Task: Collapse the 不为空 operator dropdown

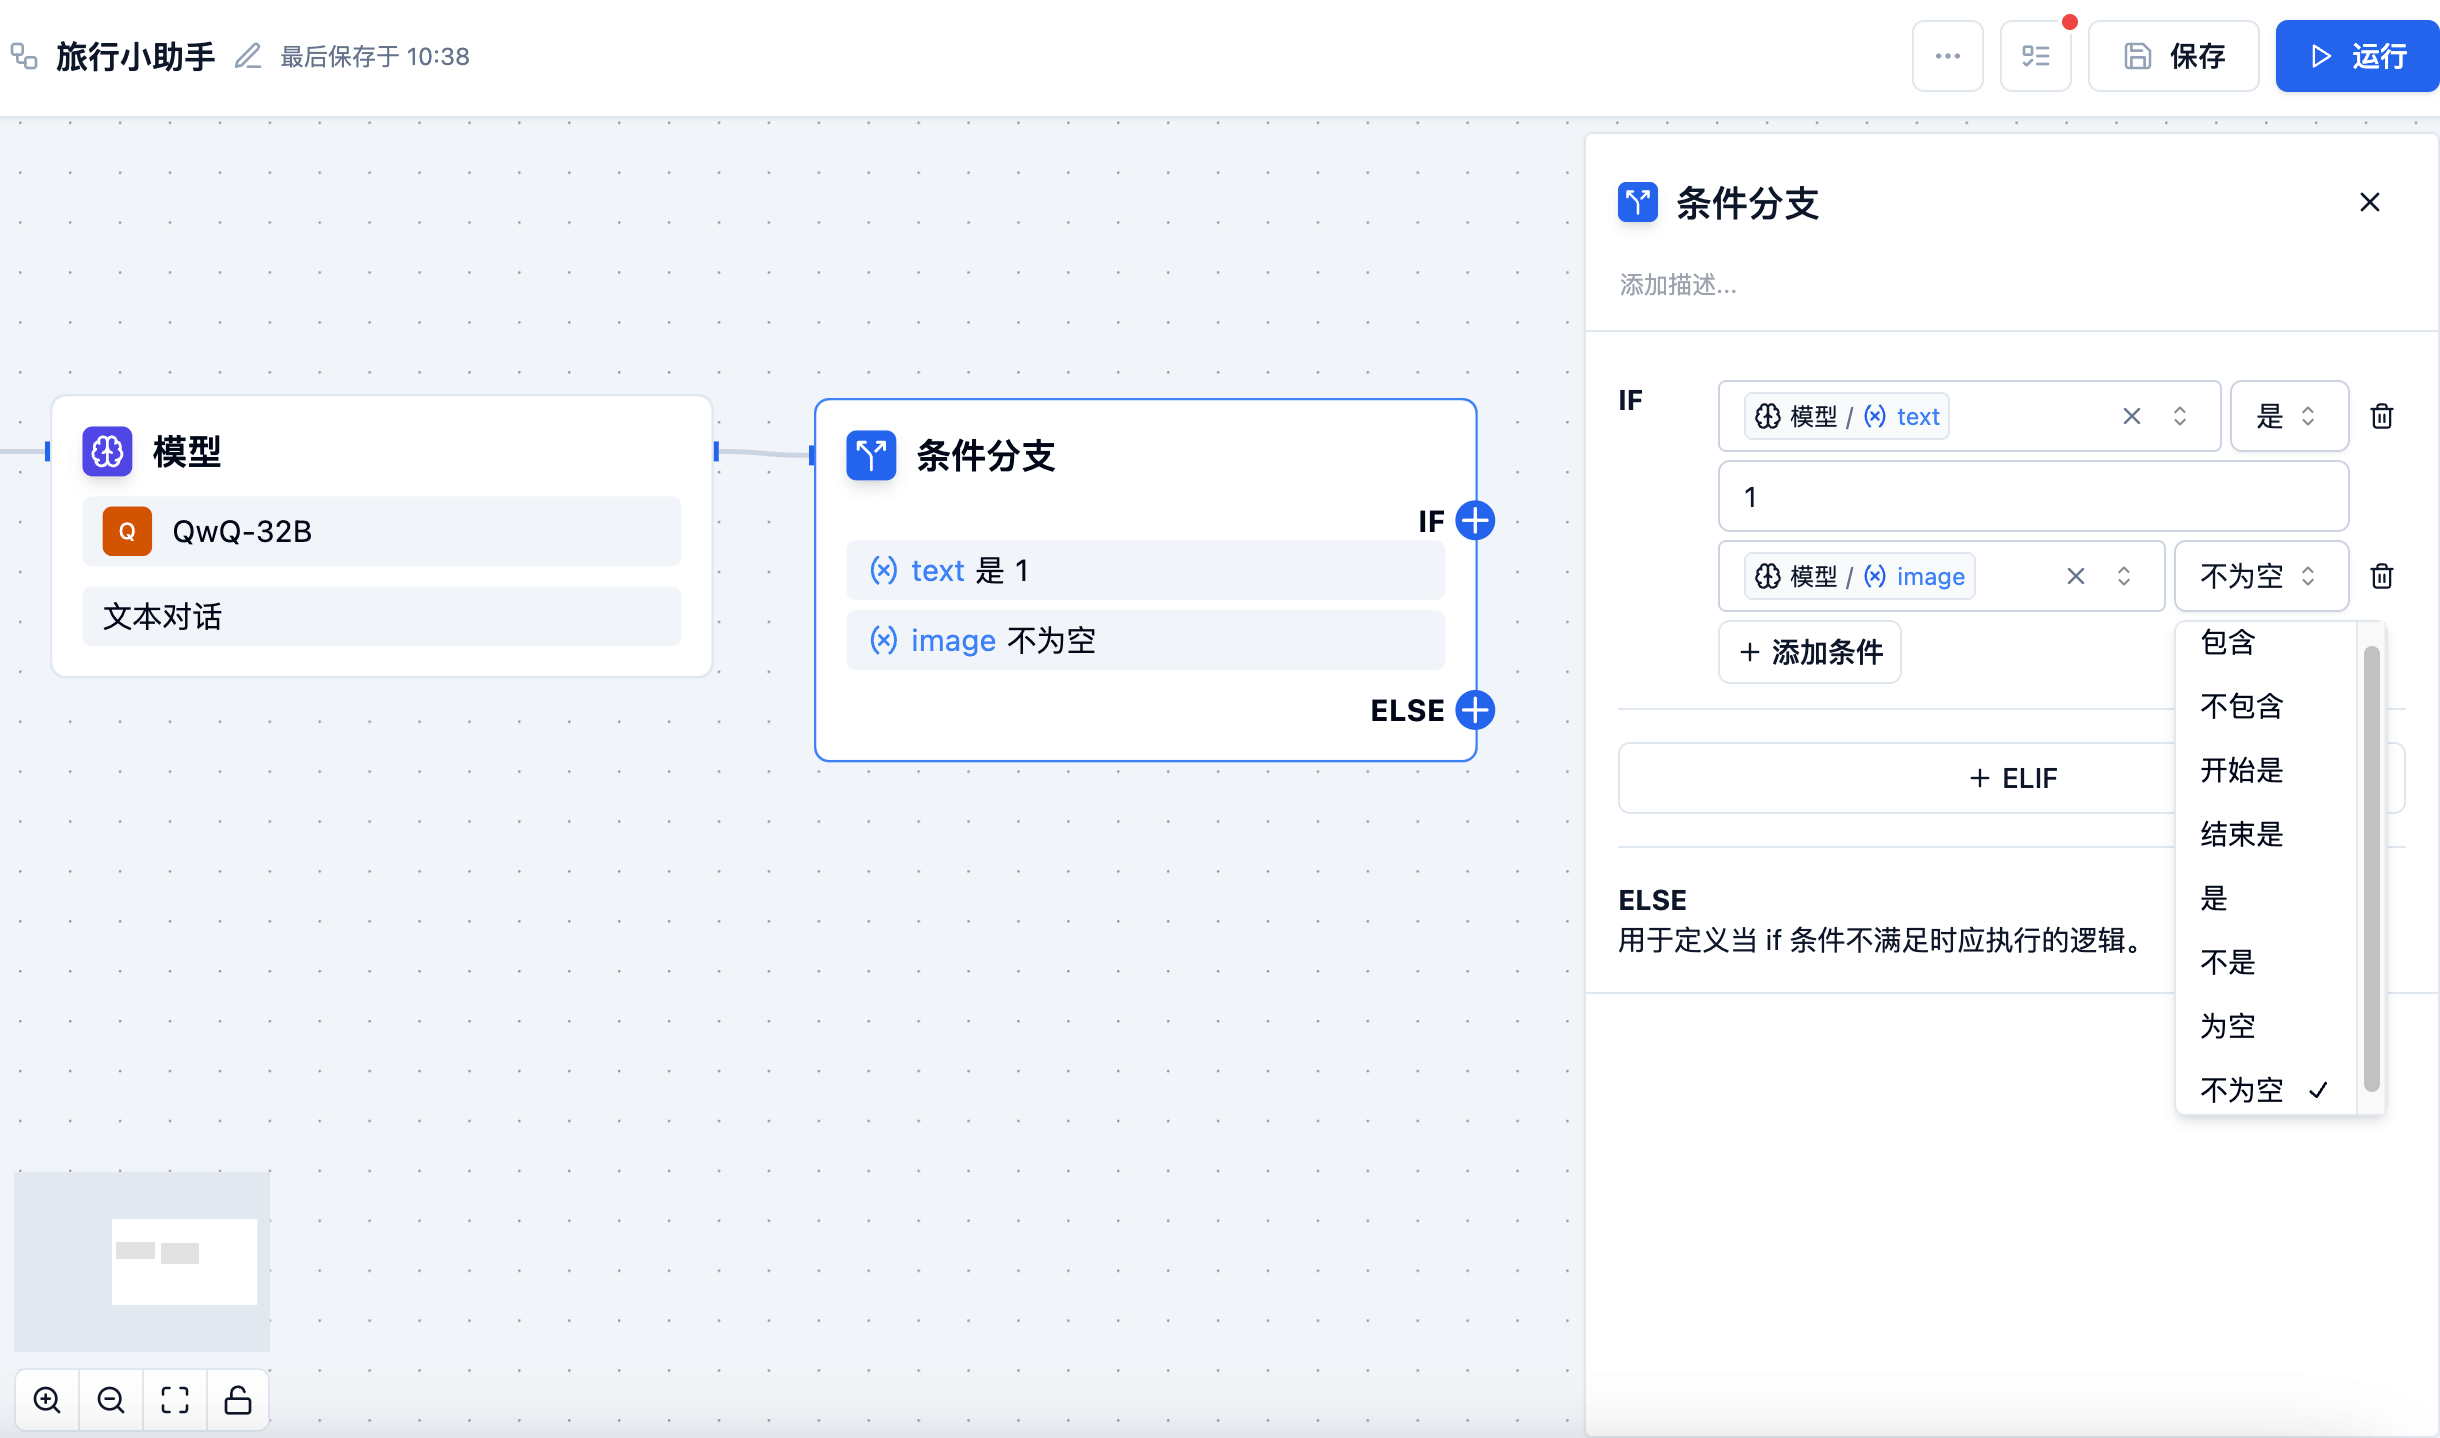Action: pyautogui.click(x=2260, y=576)
